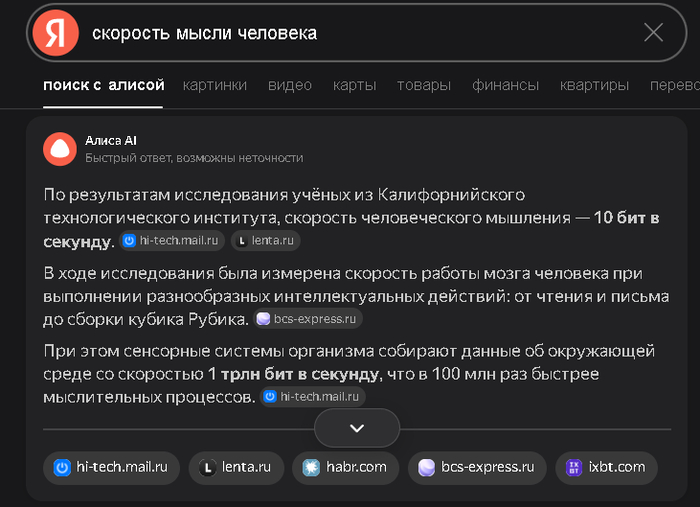Open the ixbt.com source chip
This screenshot has height=507, width=700.
607,467
